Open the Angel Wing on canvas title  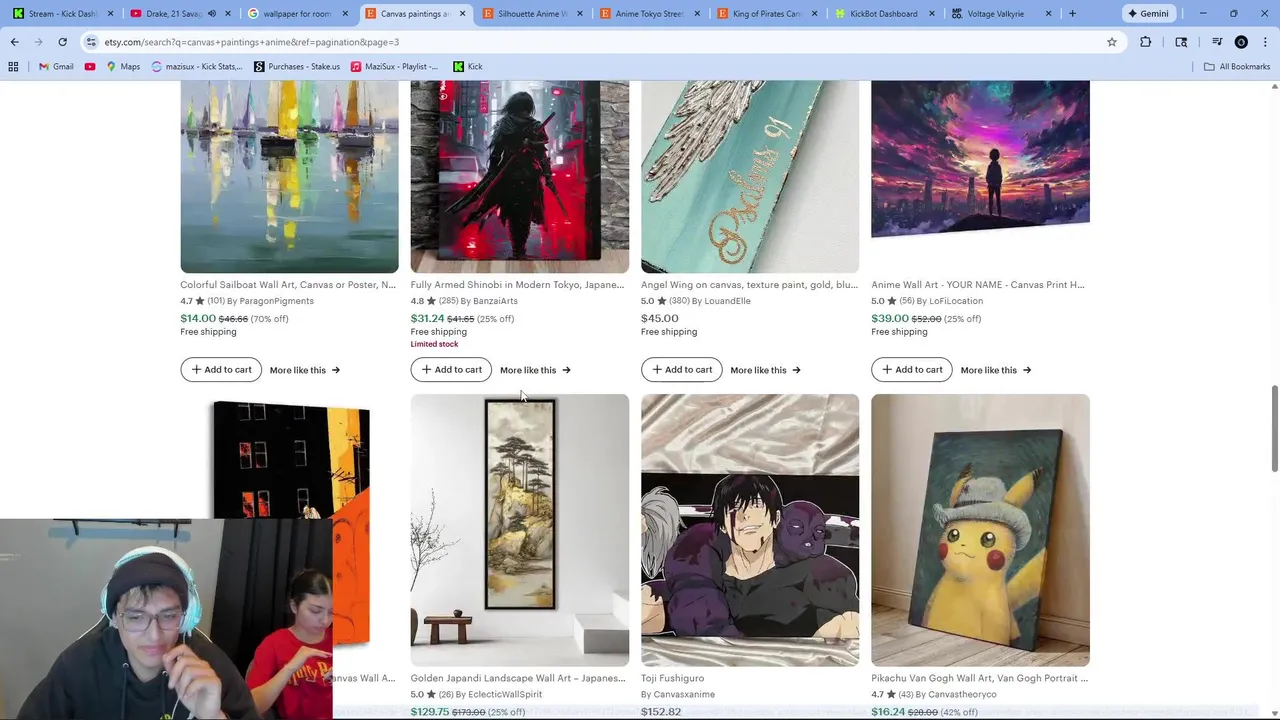[749, 285]
